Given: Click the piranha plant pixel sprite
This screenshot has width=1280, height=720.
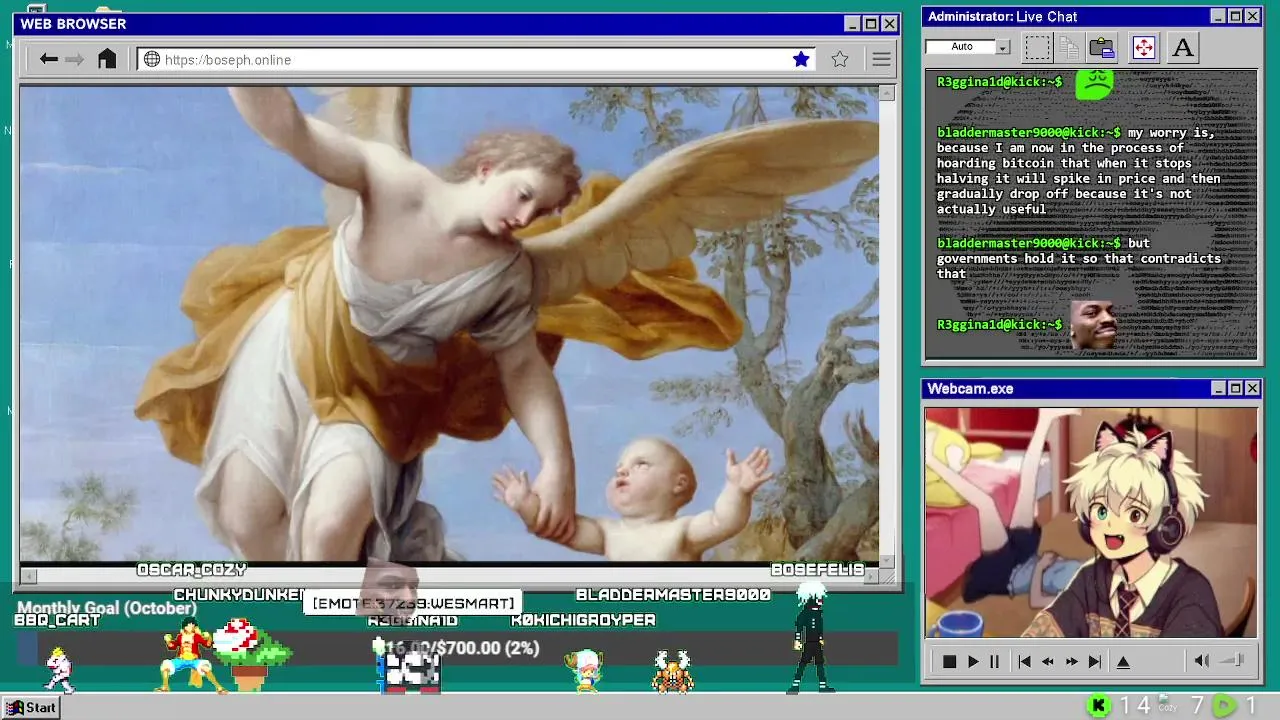Looking at the screenshot, I should [x=249, y=656].
